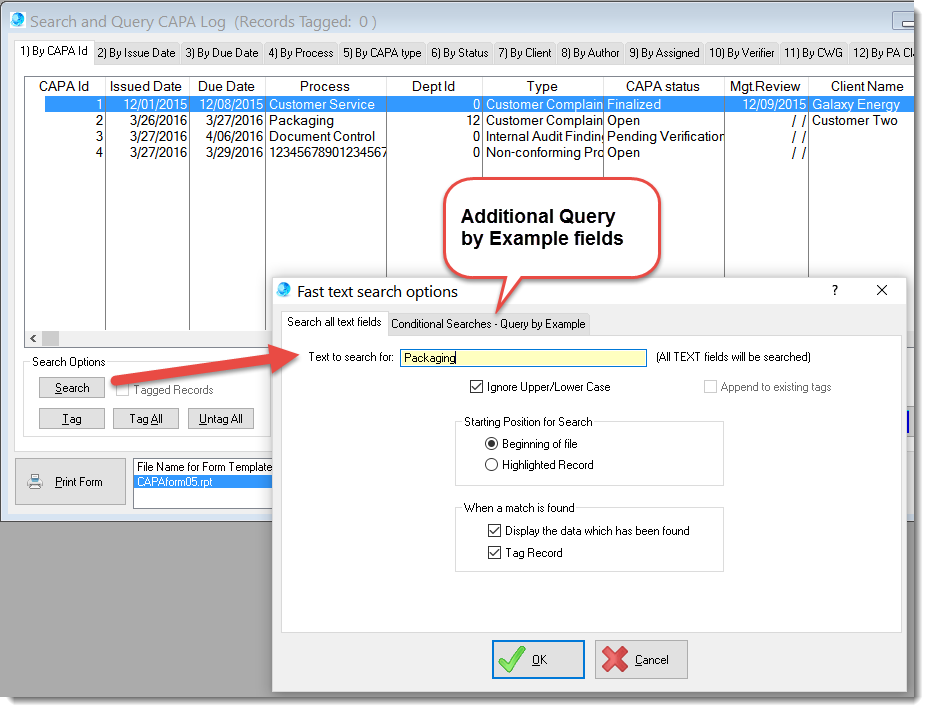Click the Tag All button
929x712 pixels.
(146, 419)
